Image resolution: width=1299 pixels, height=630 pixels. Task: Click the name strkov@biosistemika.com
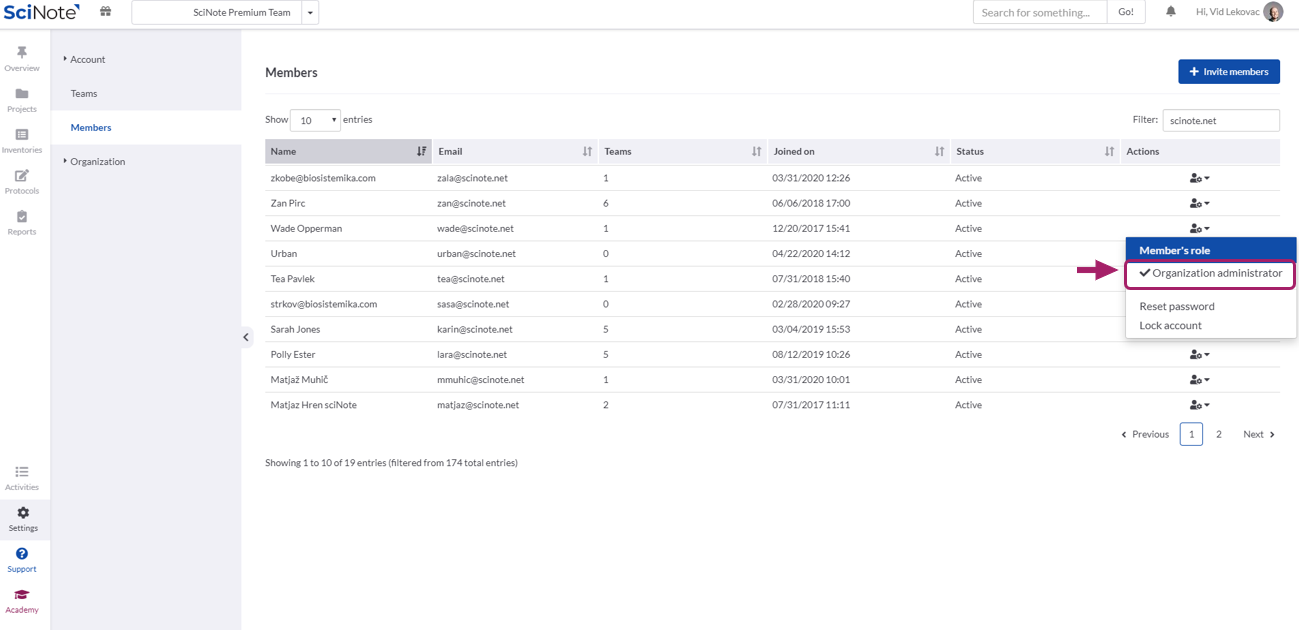point(323,304)
